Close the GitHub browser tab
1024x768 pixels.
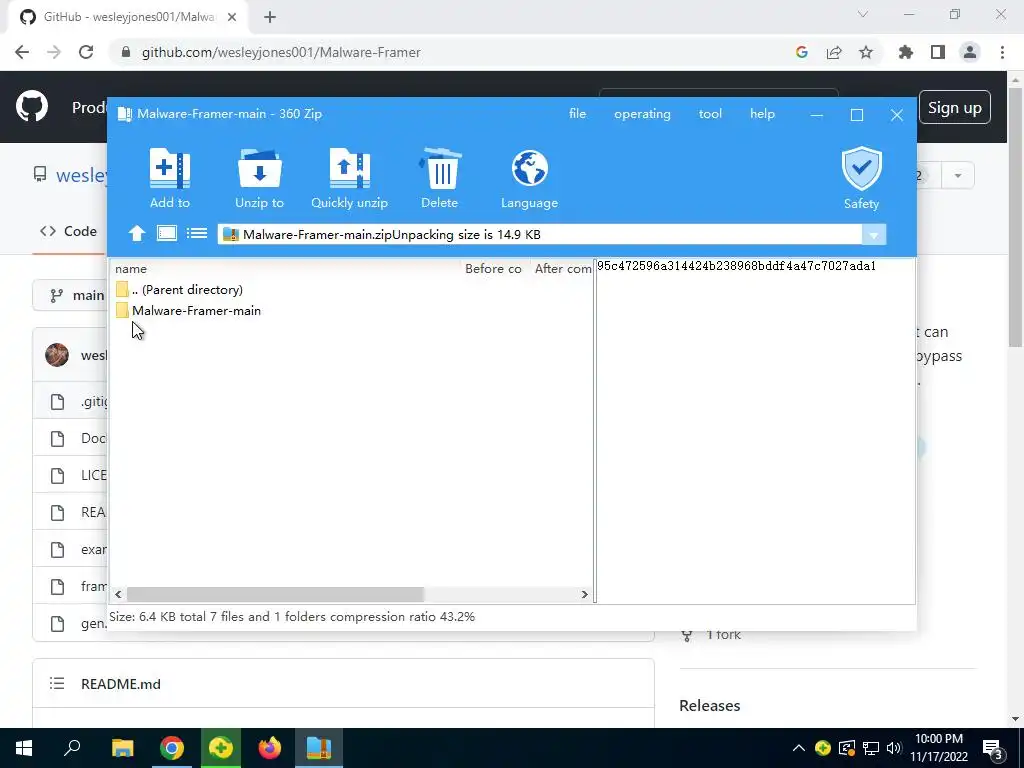coord(232,17)
